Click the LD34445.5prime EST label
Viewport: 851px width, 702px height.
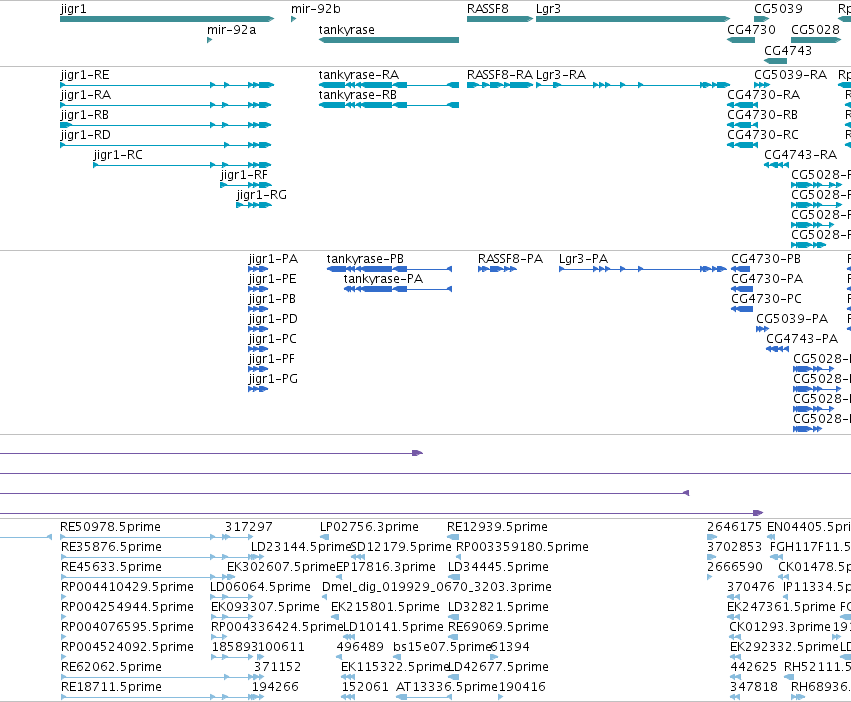[498, 567]
